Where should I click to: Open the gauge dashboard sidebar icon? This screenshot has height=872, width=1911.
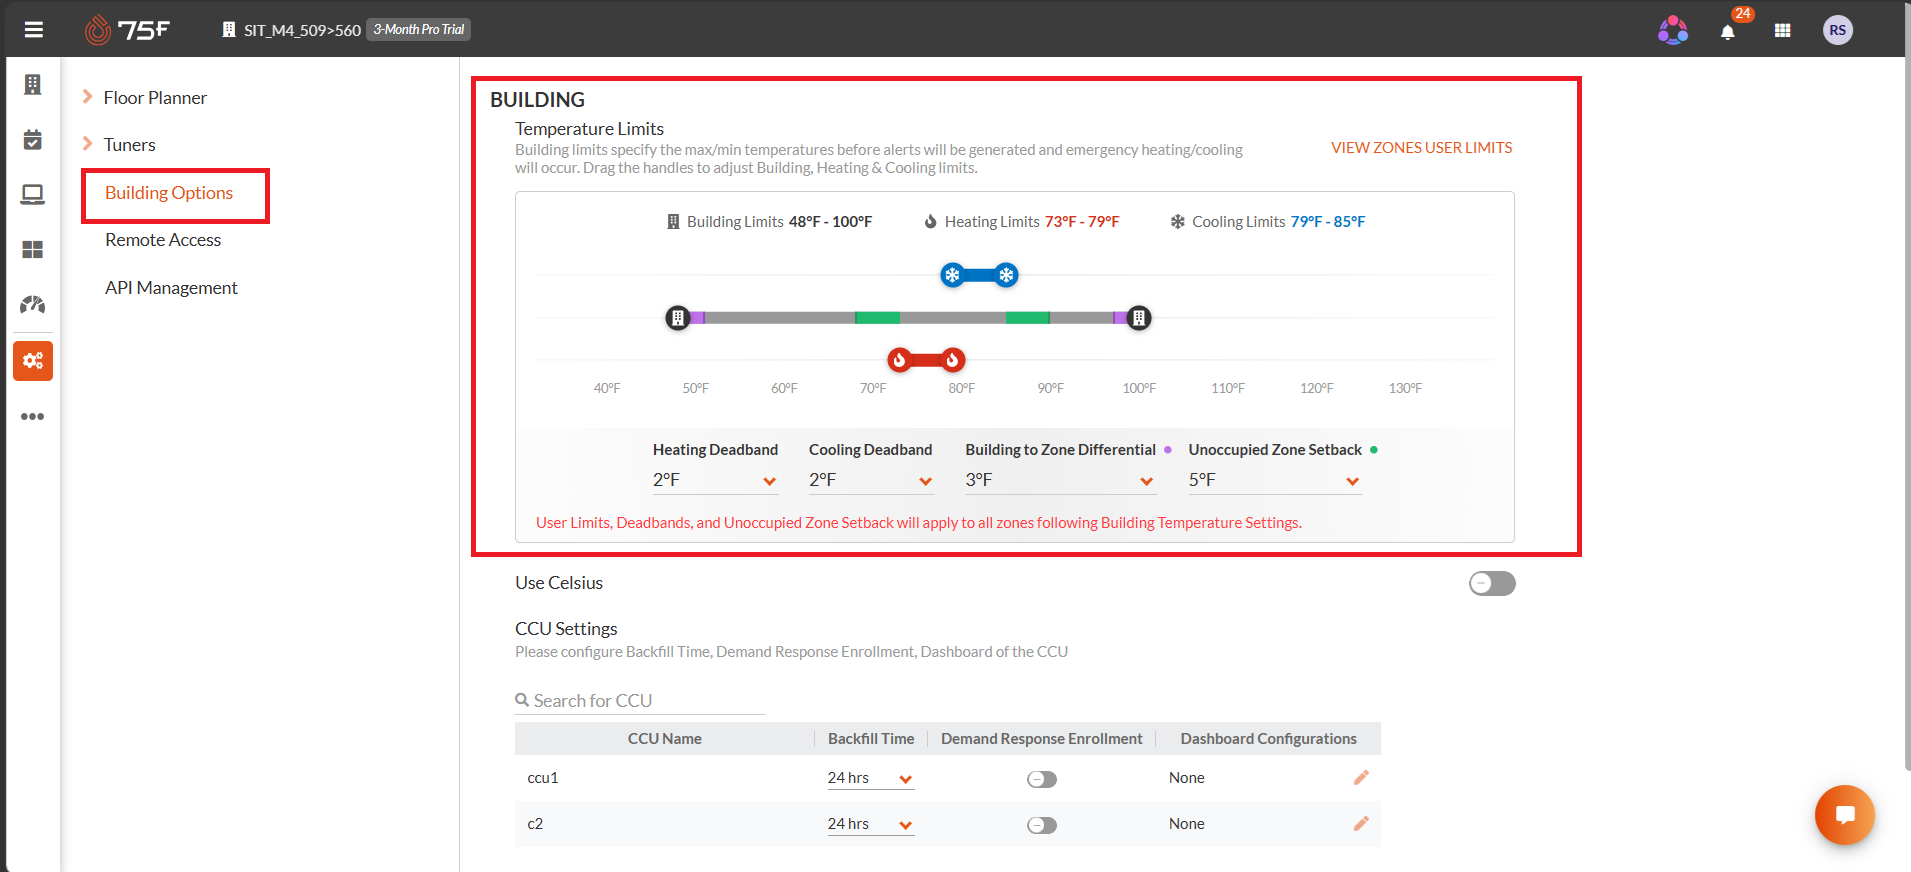click(32, 304)
